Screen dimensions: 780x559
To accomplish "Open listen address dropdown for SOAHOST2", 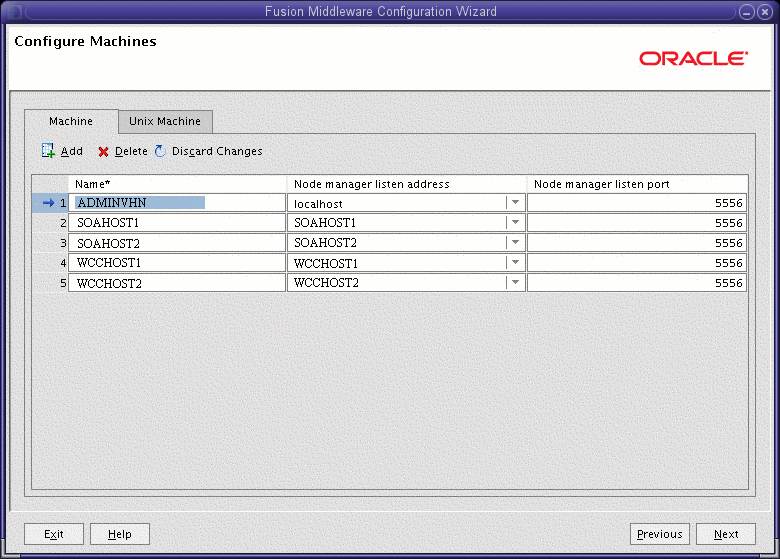I will click(x=515, y=242).
